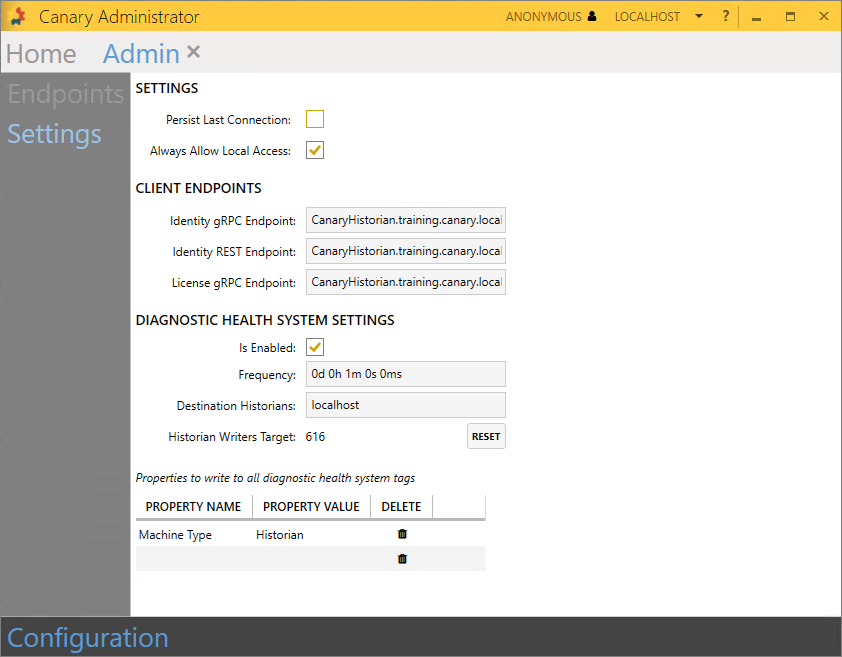Open the help question mark icon
The width and height of the screenshot is (842, 657).
[x=726, y=17]
